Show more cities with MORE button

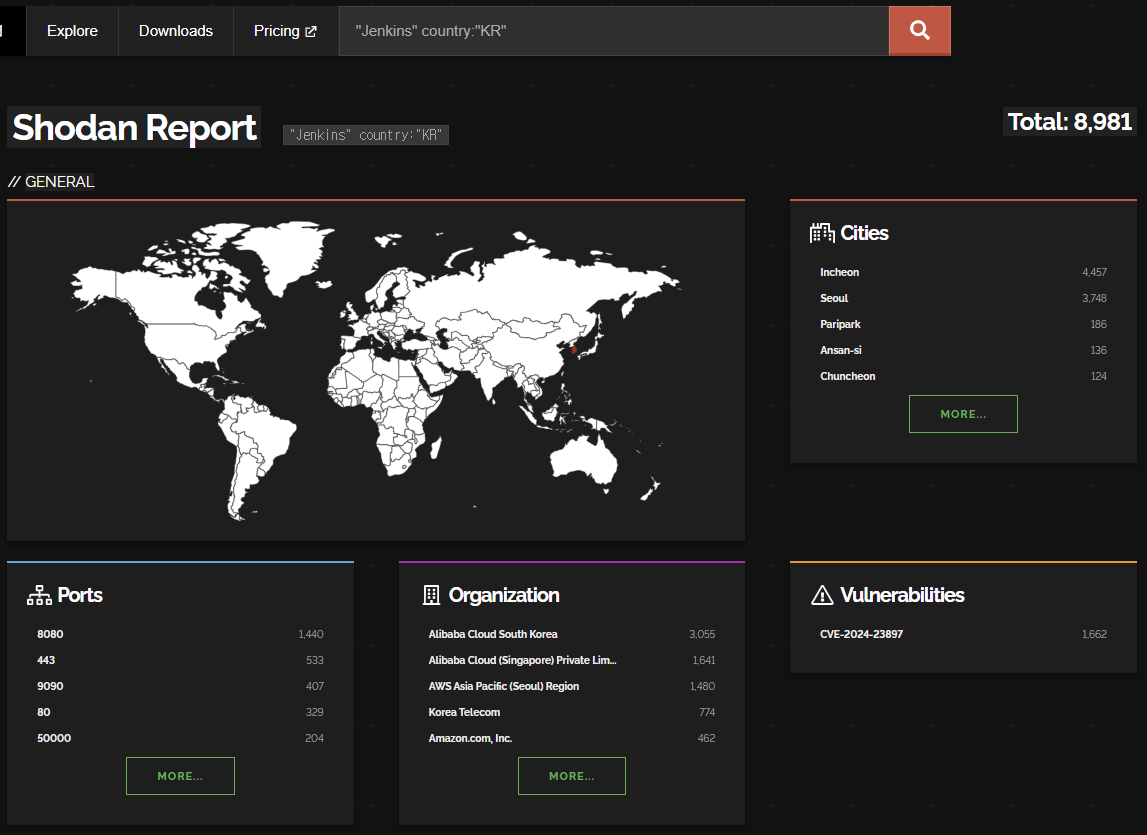coord(963,414)
